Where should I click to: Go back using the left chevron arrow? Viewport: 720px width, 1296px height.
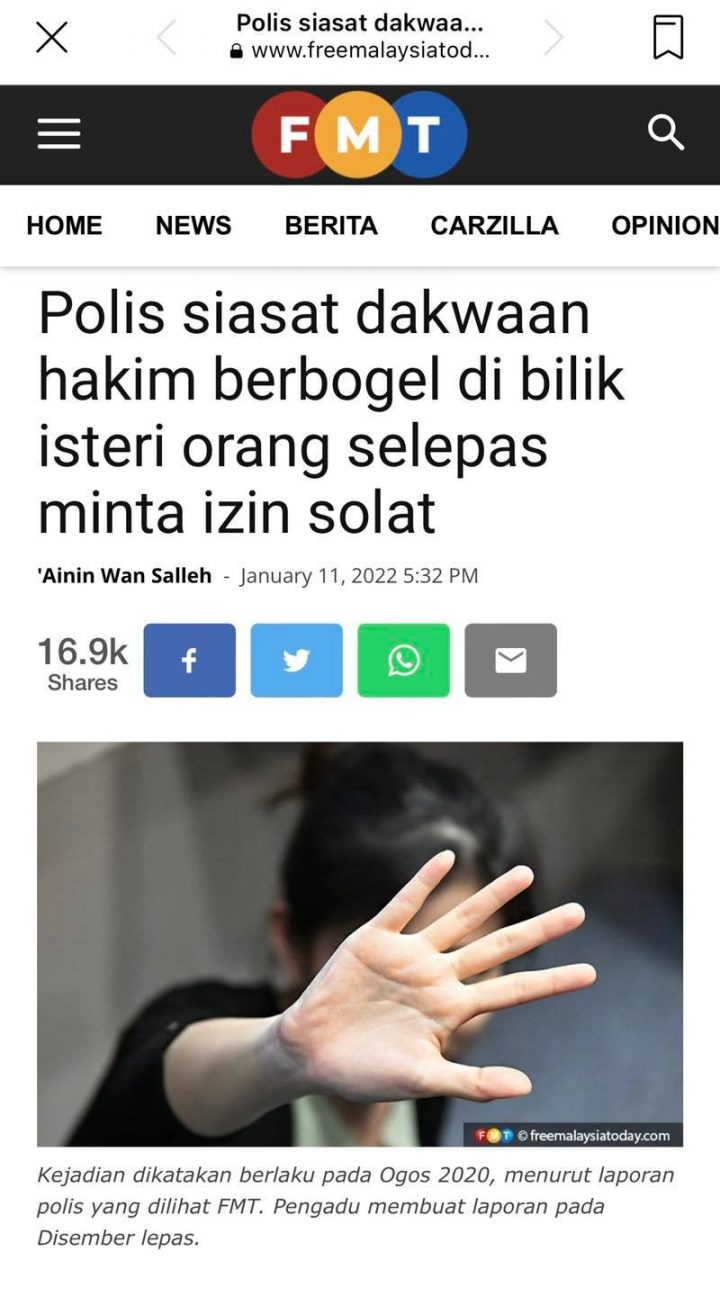point(166,38)
